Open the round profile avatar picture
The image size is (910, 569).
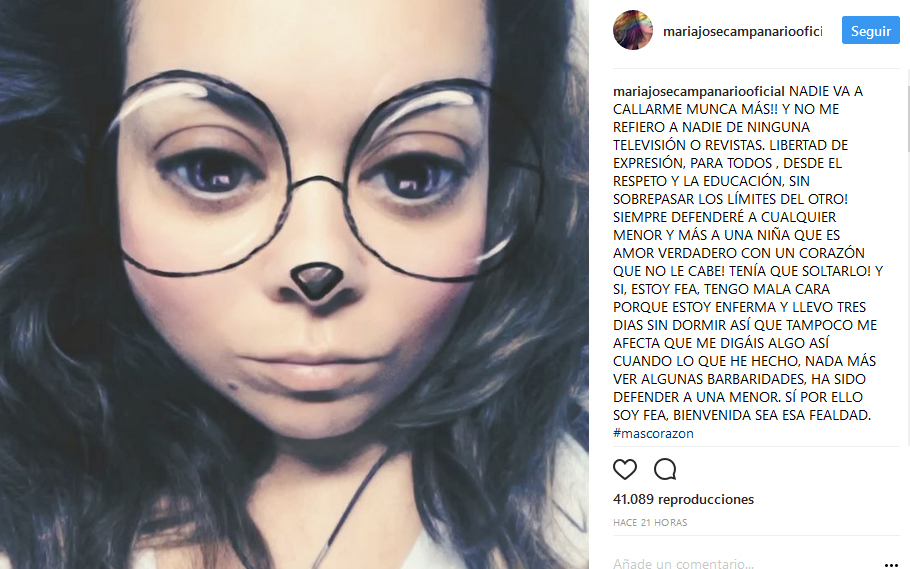pos(633,30)
